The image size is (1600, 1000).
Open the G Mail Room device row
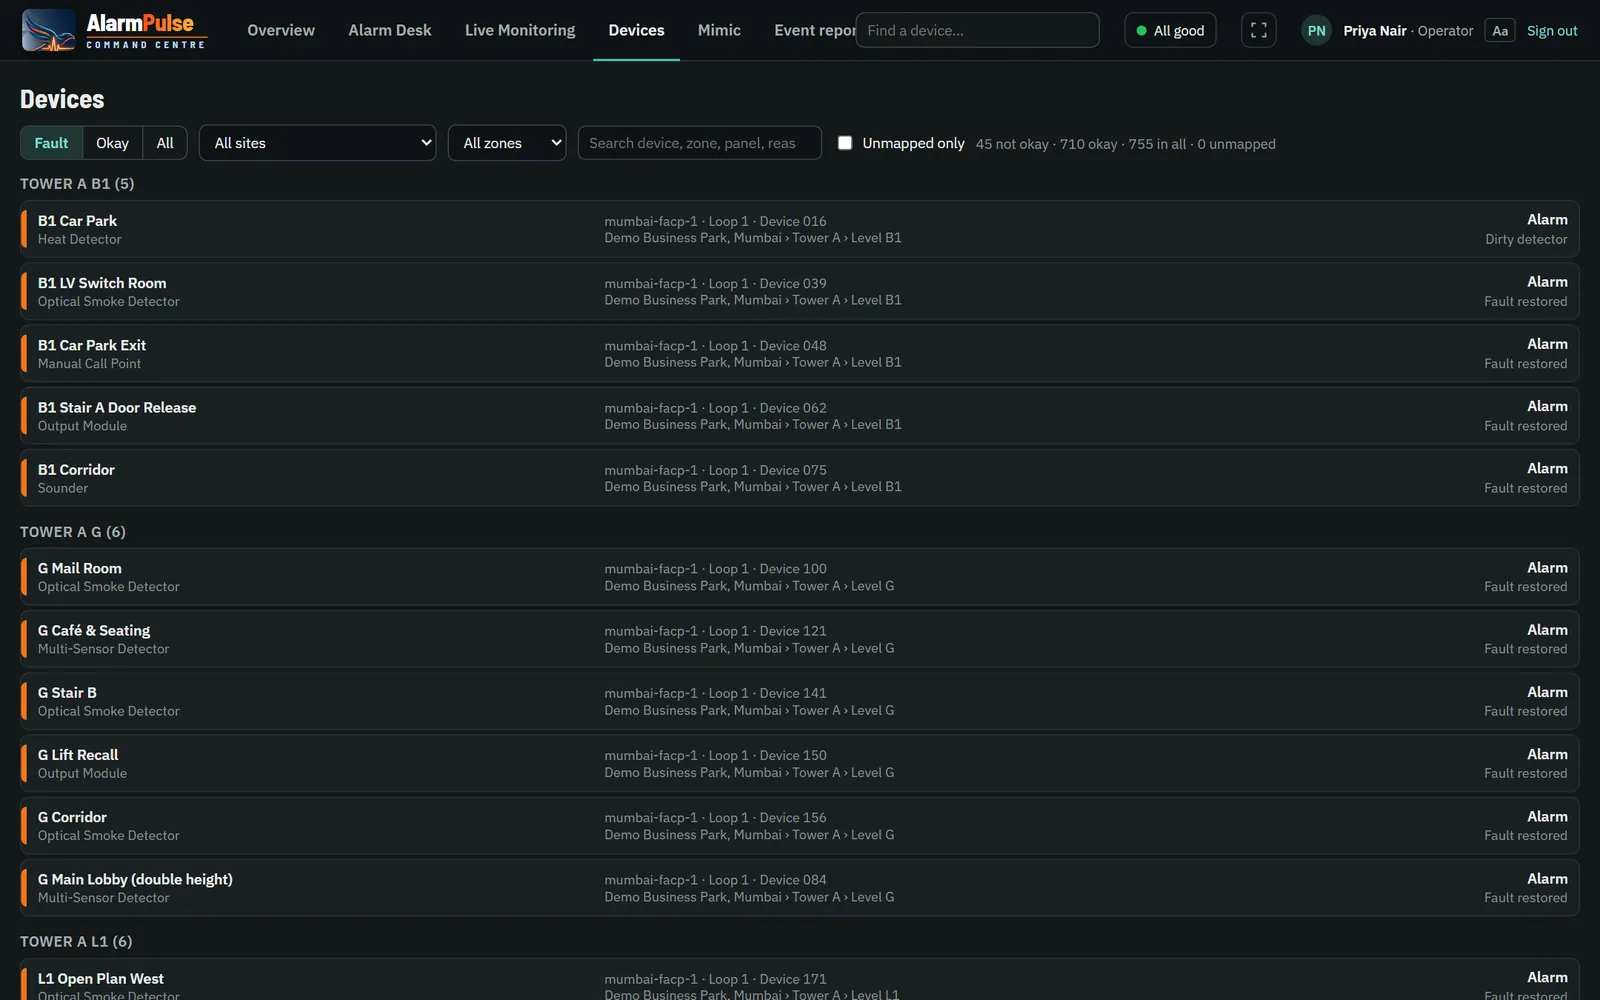click(x=800, y=577)
